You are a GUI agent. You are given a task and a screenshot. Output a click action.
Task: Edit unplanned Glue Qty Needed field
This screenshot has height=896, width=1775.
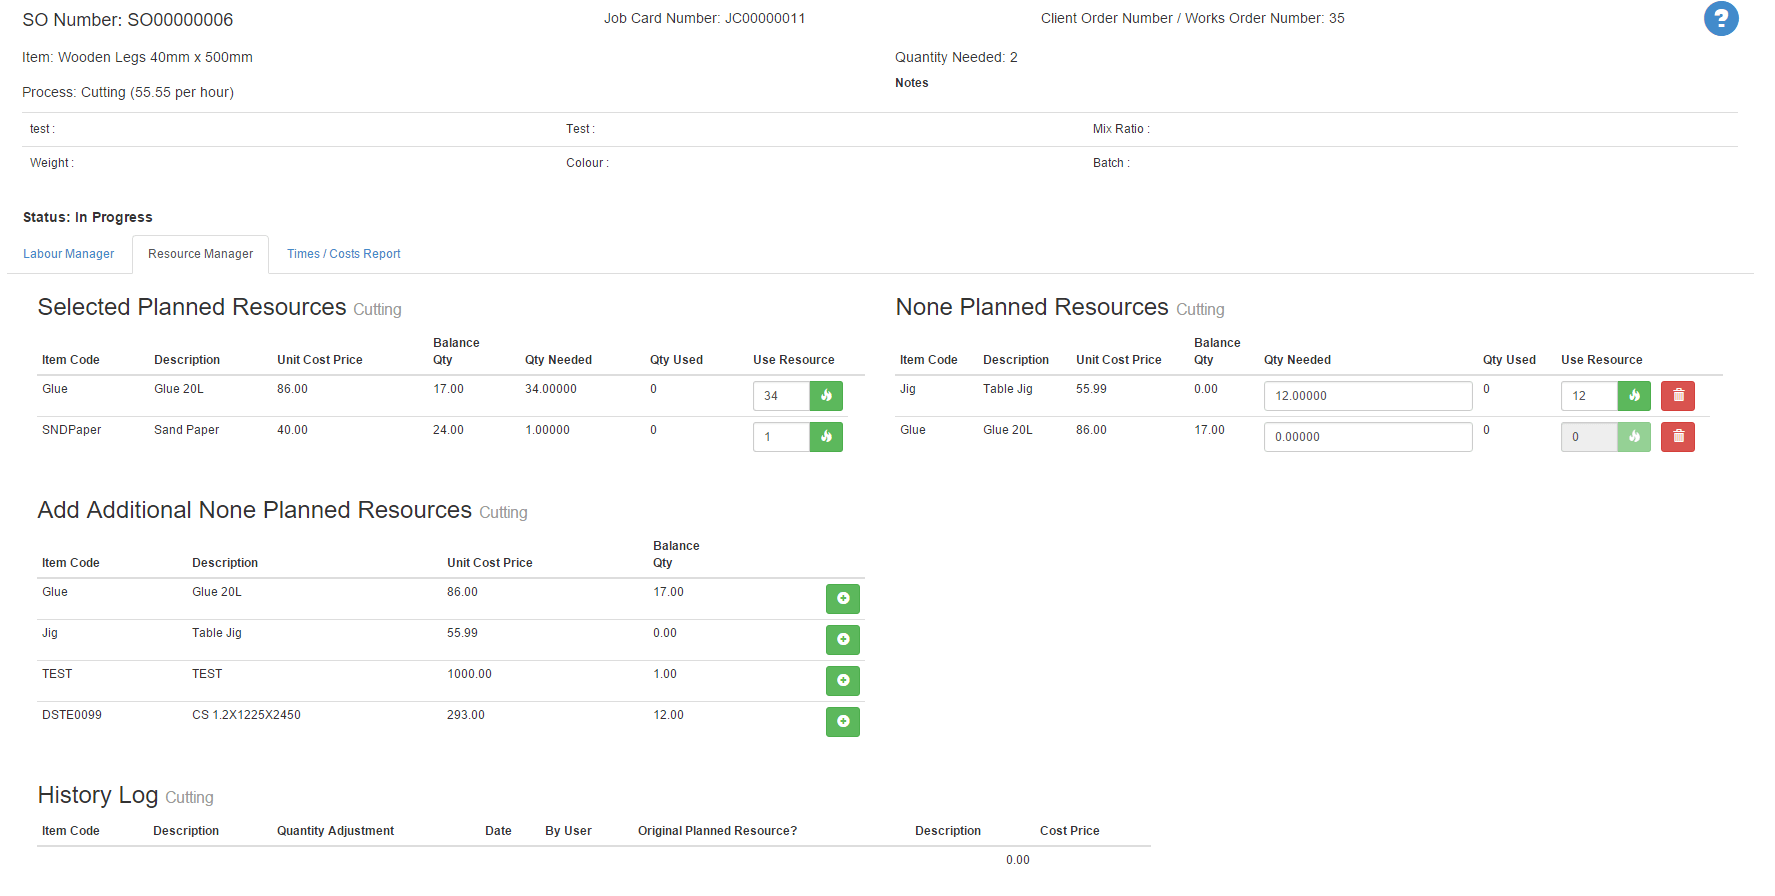(x=1367, y=437)
